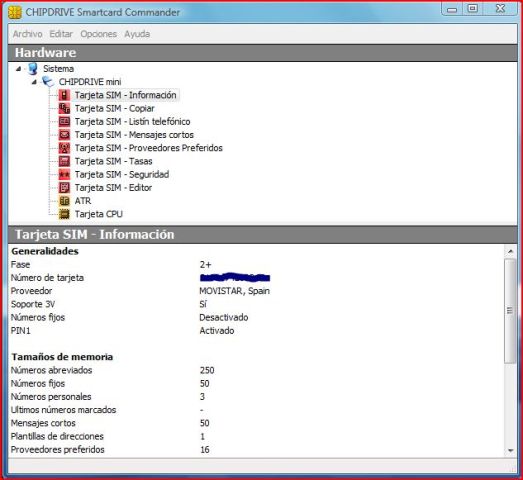Click the Soporte 3V label
Image resolution: width=523 pixels, height=480 pixels.
click(33, 304)
